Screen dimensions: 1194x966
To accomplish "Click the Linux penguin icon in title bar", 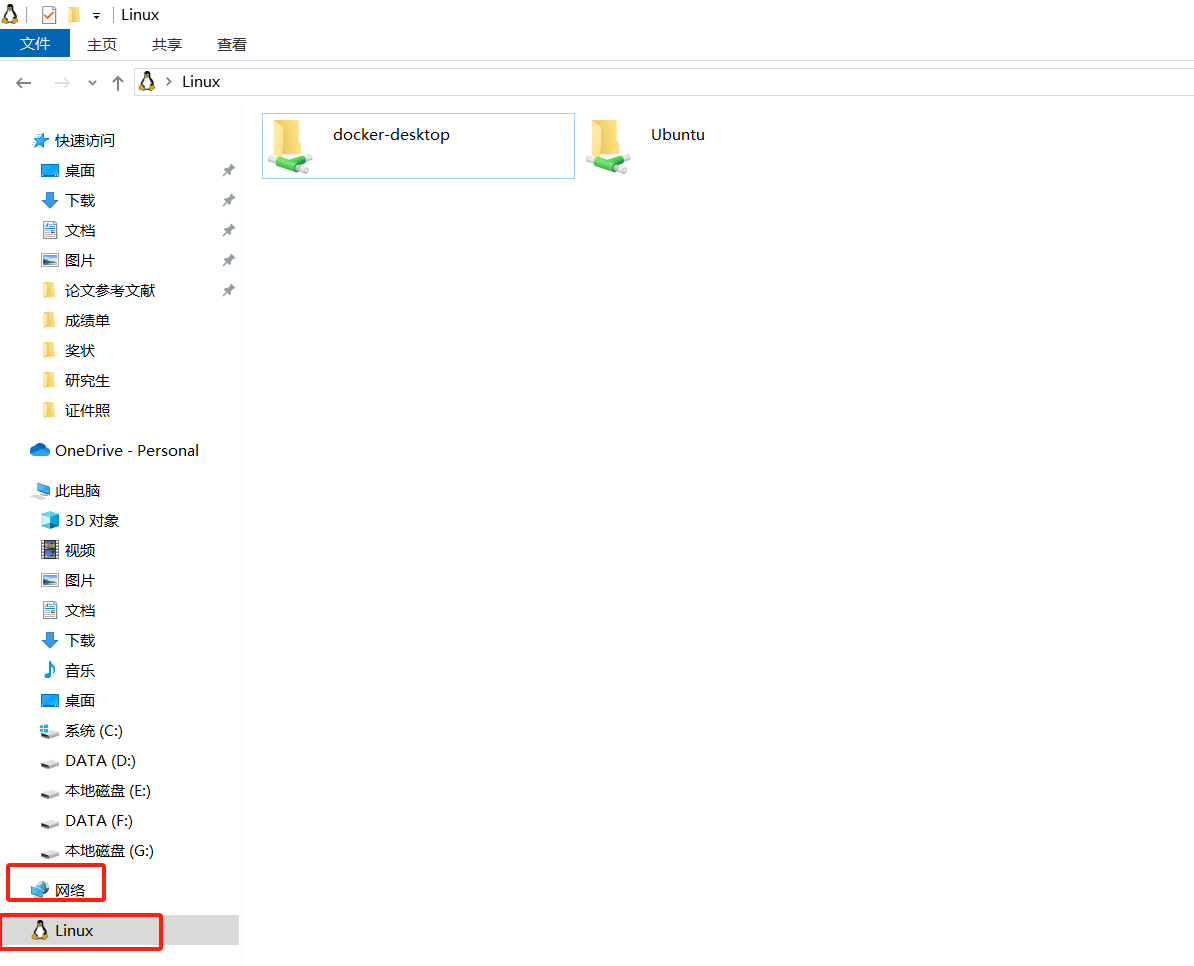I will [x=10, y=14].
